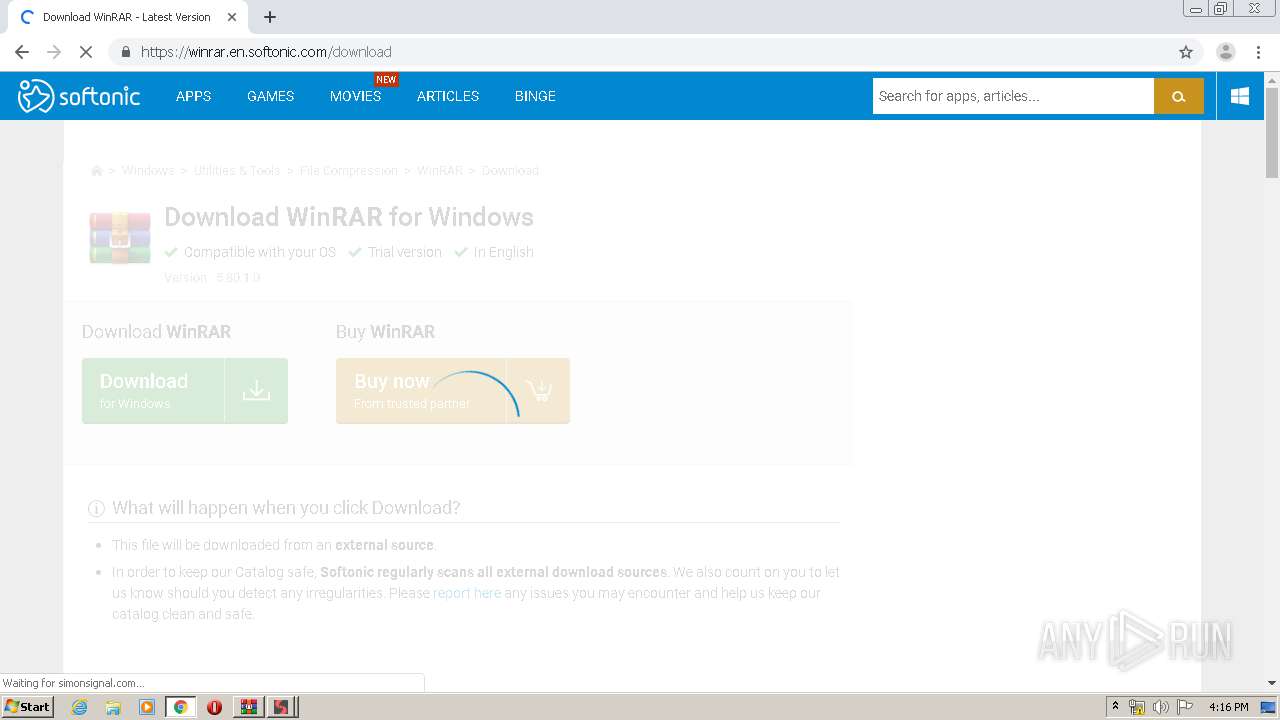Click the Trial version label
Screen dimensions: 1280x720
pyautogui.click(x=405, y=252)
